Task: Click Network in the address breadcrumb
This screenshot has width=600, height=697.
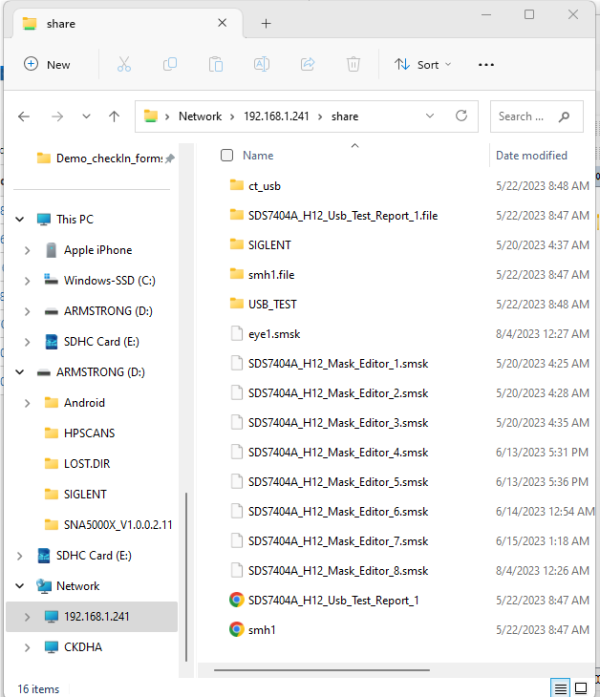Action: [x=200, y=116]
